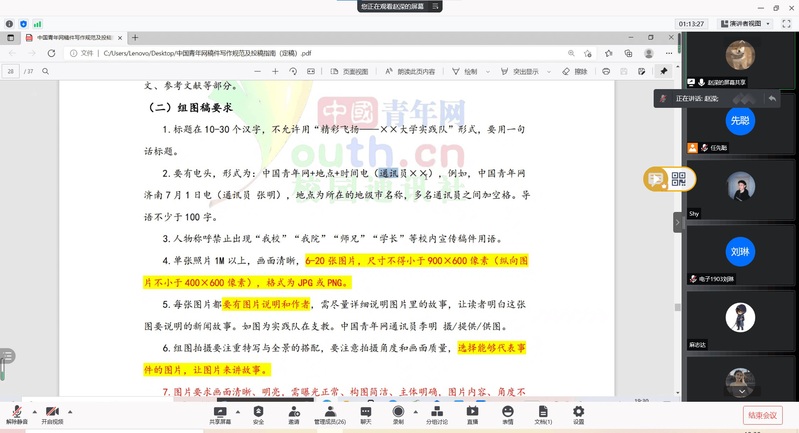Open the chat (聊天) panel
The width and height of the screenshot is (799, 433).
click(366, 415)
